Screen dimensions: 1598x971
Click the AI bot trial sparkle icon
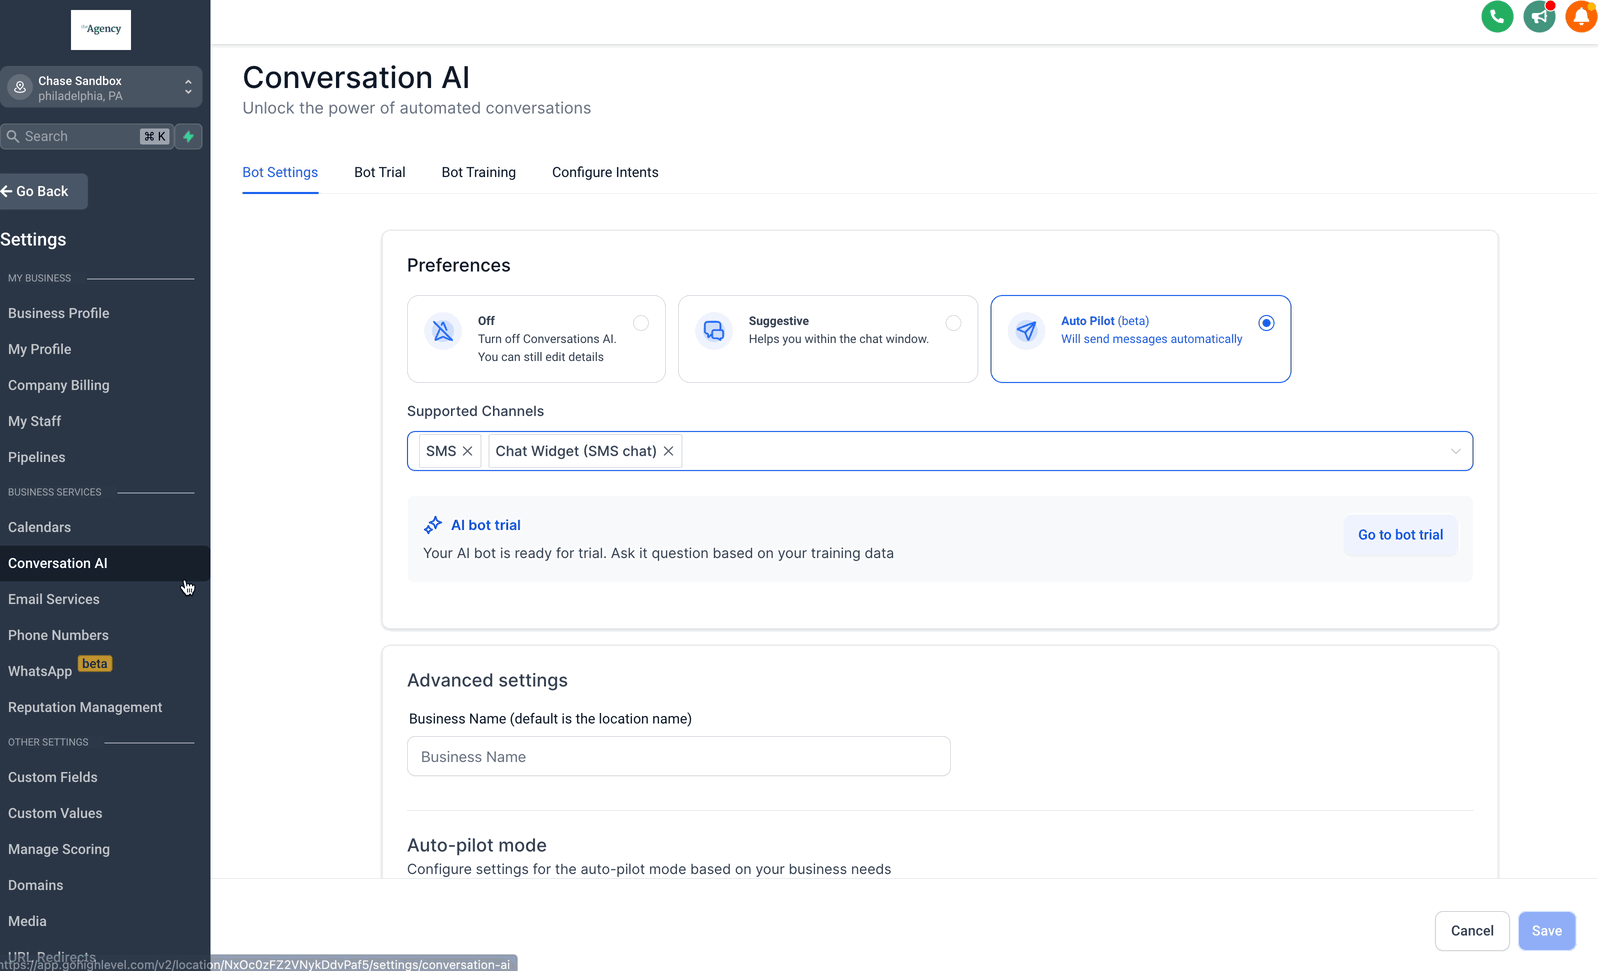pos(433,525)
